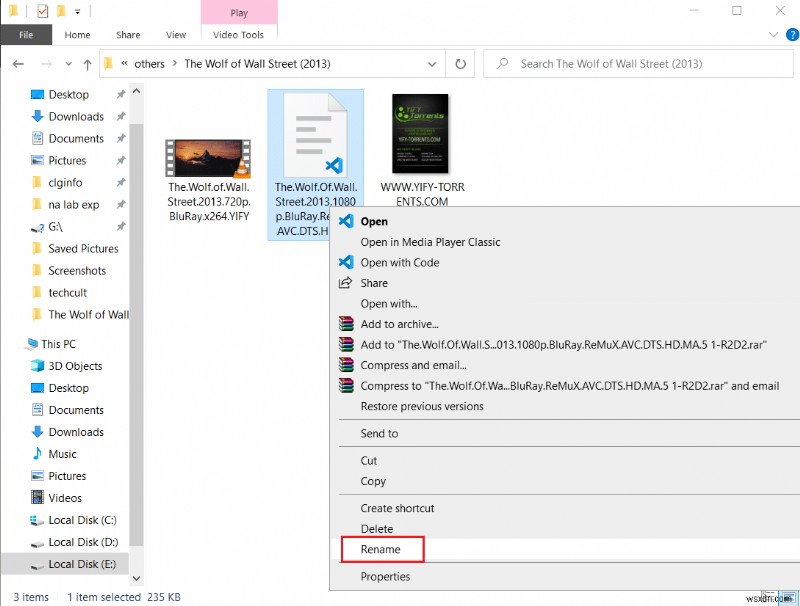
Task: Switch to the View ribbon tab
Action: 176,35
